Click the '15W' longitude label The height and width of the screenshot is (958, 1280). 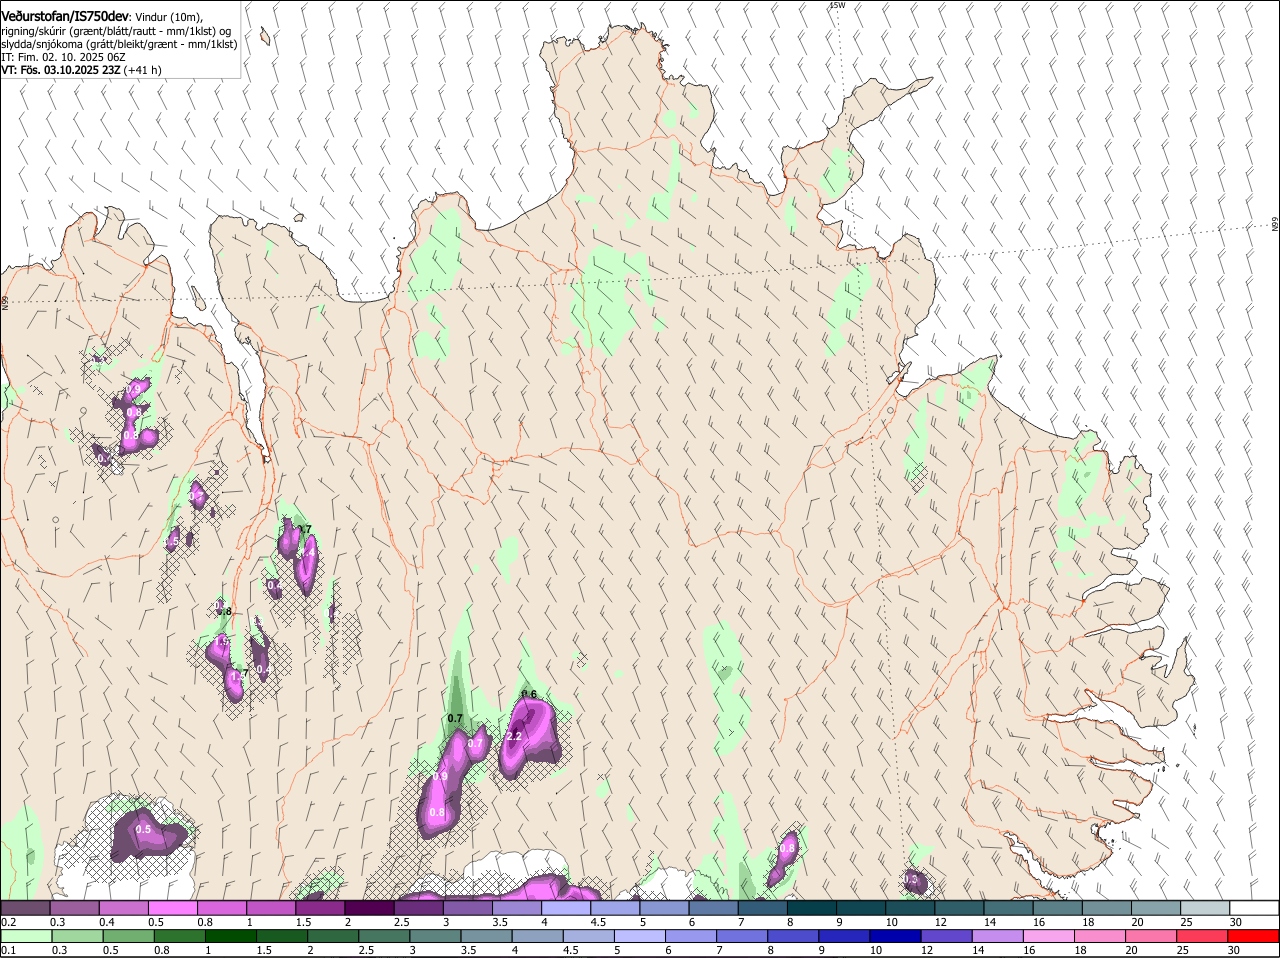(x=837, y=5)
